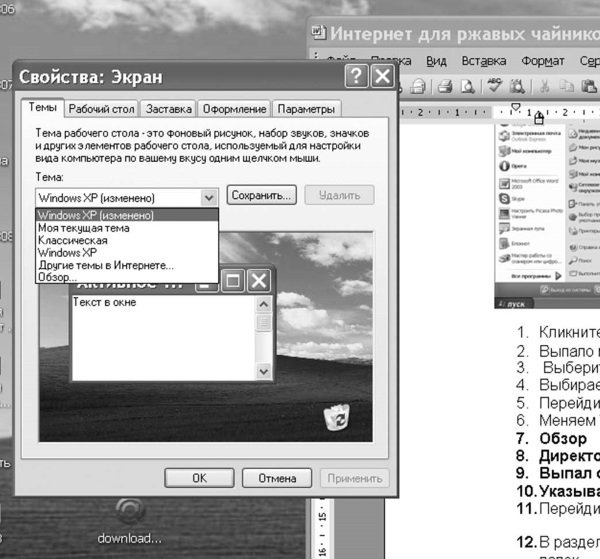Image resolution: width=600 pixels, height=559 pixels.
Task: Click the theme preview sample window
Action: (x=172, y=325)
